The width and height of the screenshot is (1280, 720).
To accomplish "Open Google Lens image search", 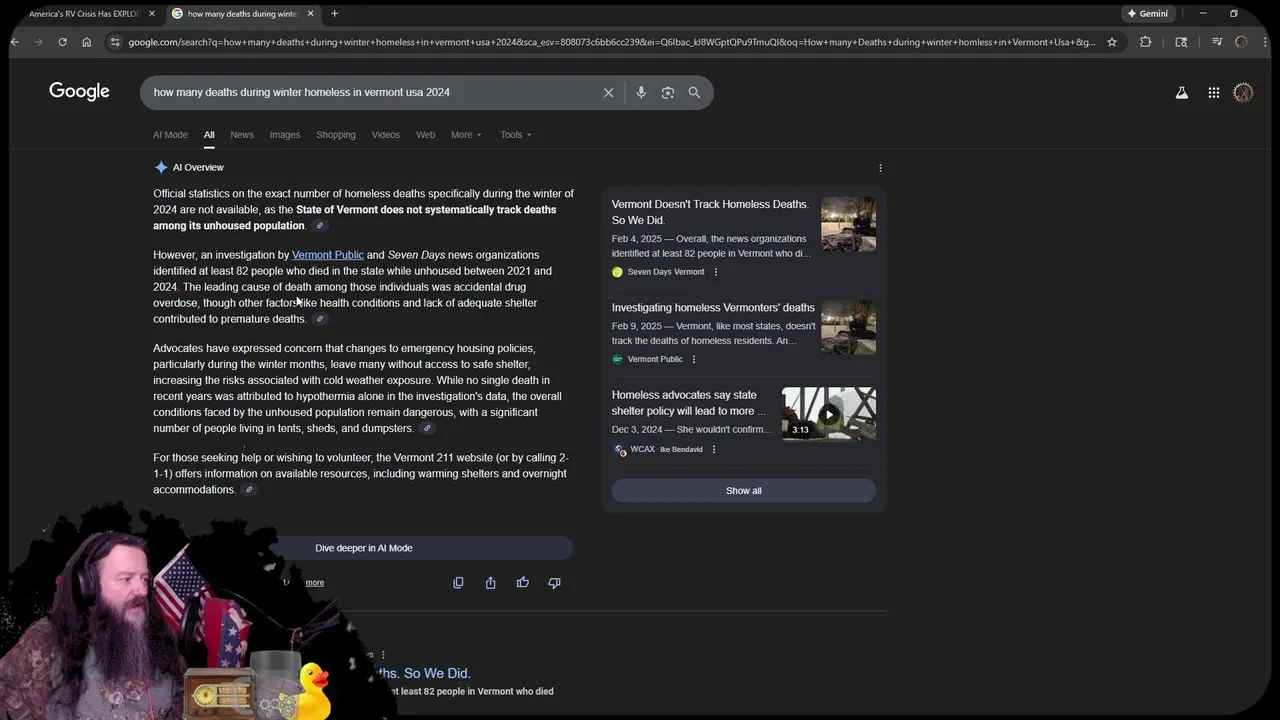I will coord(667,92).
